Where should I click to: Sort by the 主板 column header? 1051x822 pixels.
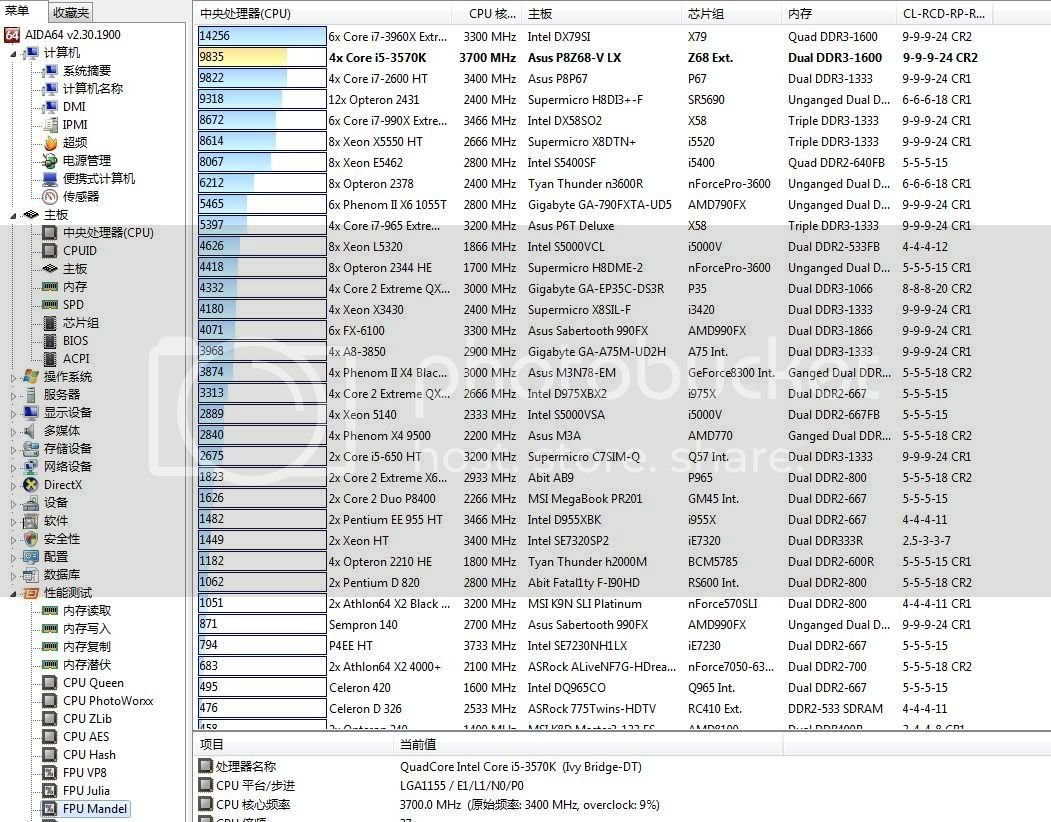540,14
